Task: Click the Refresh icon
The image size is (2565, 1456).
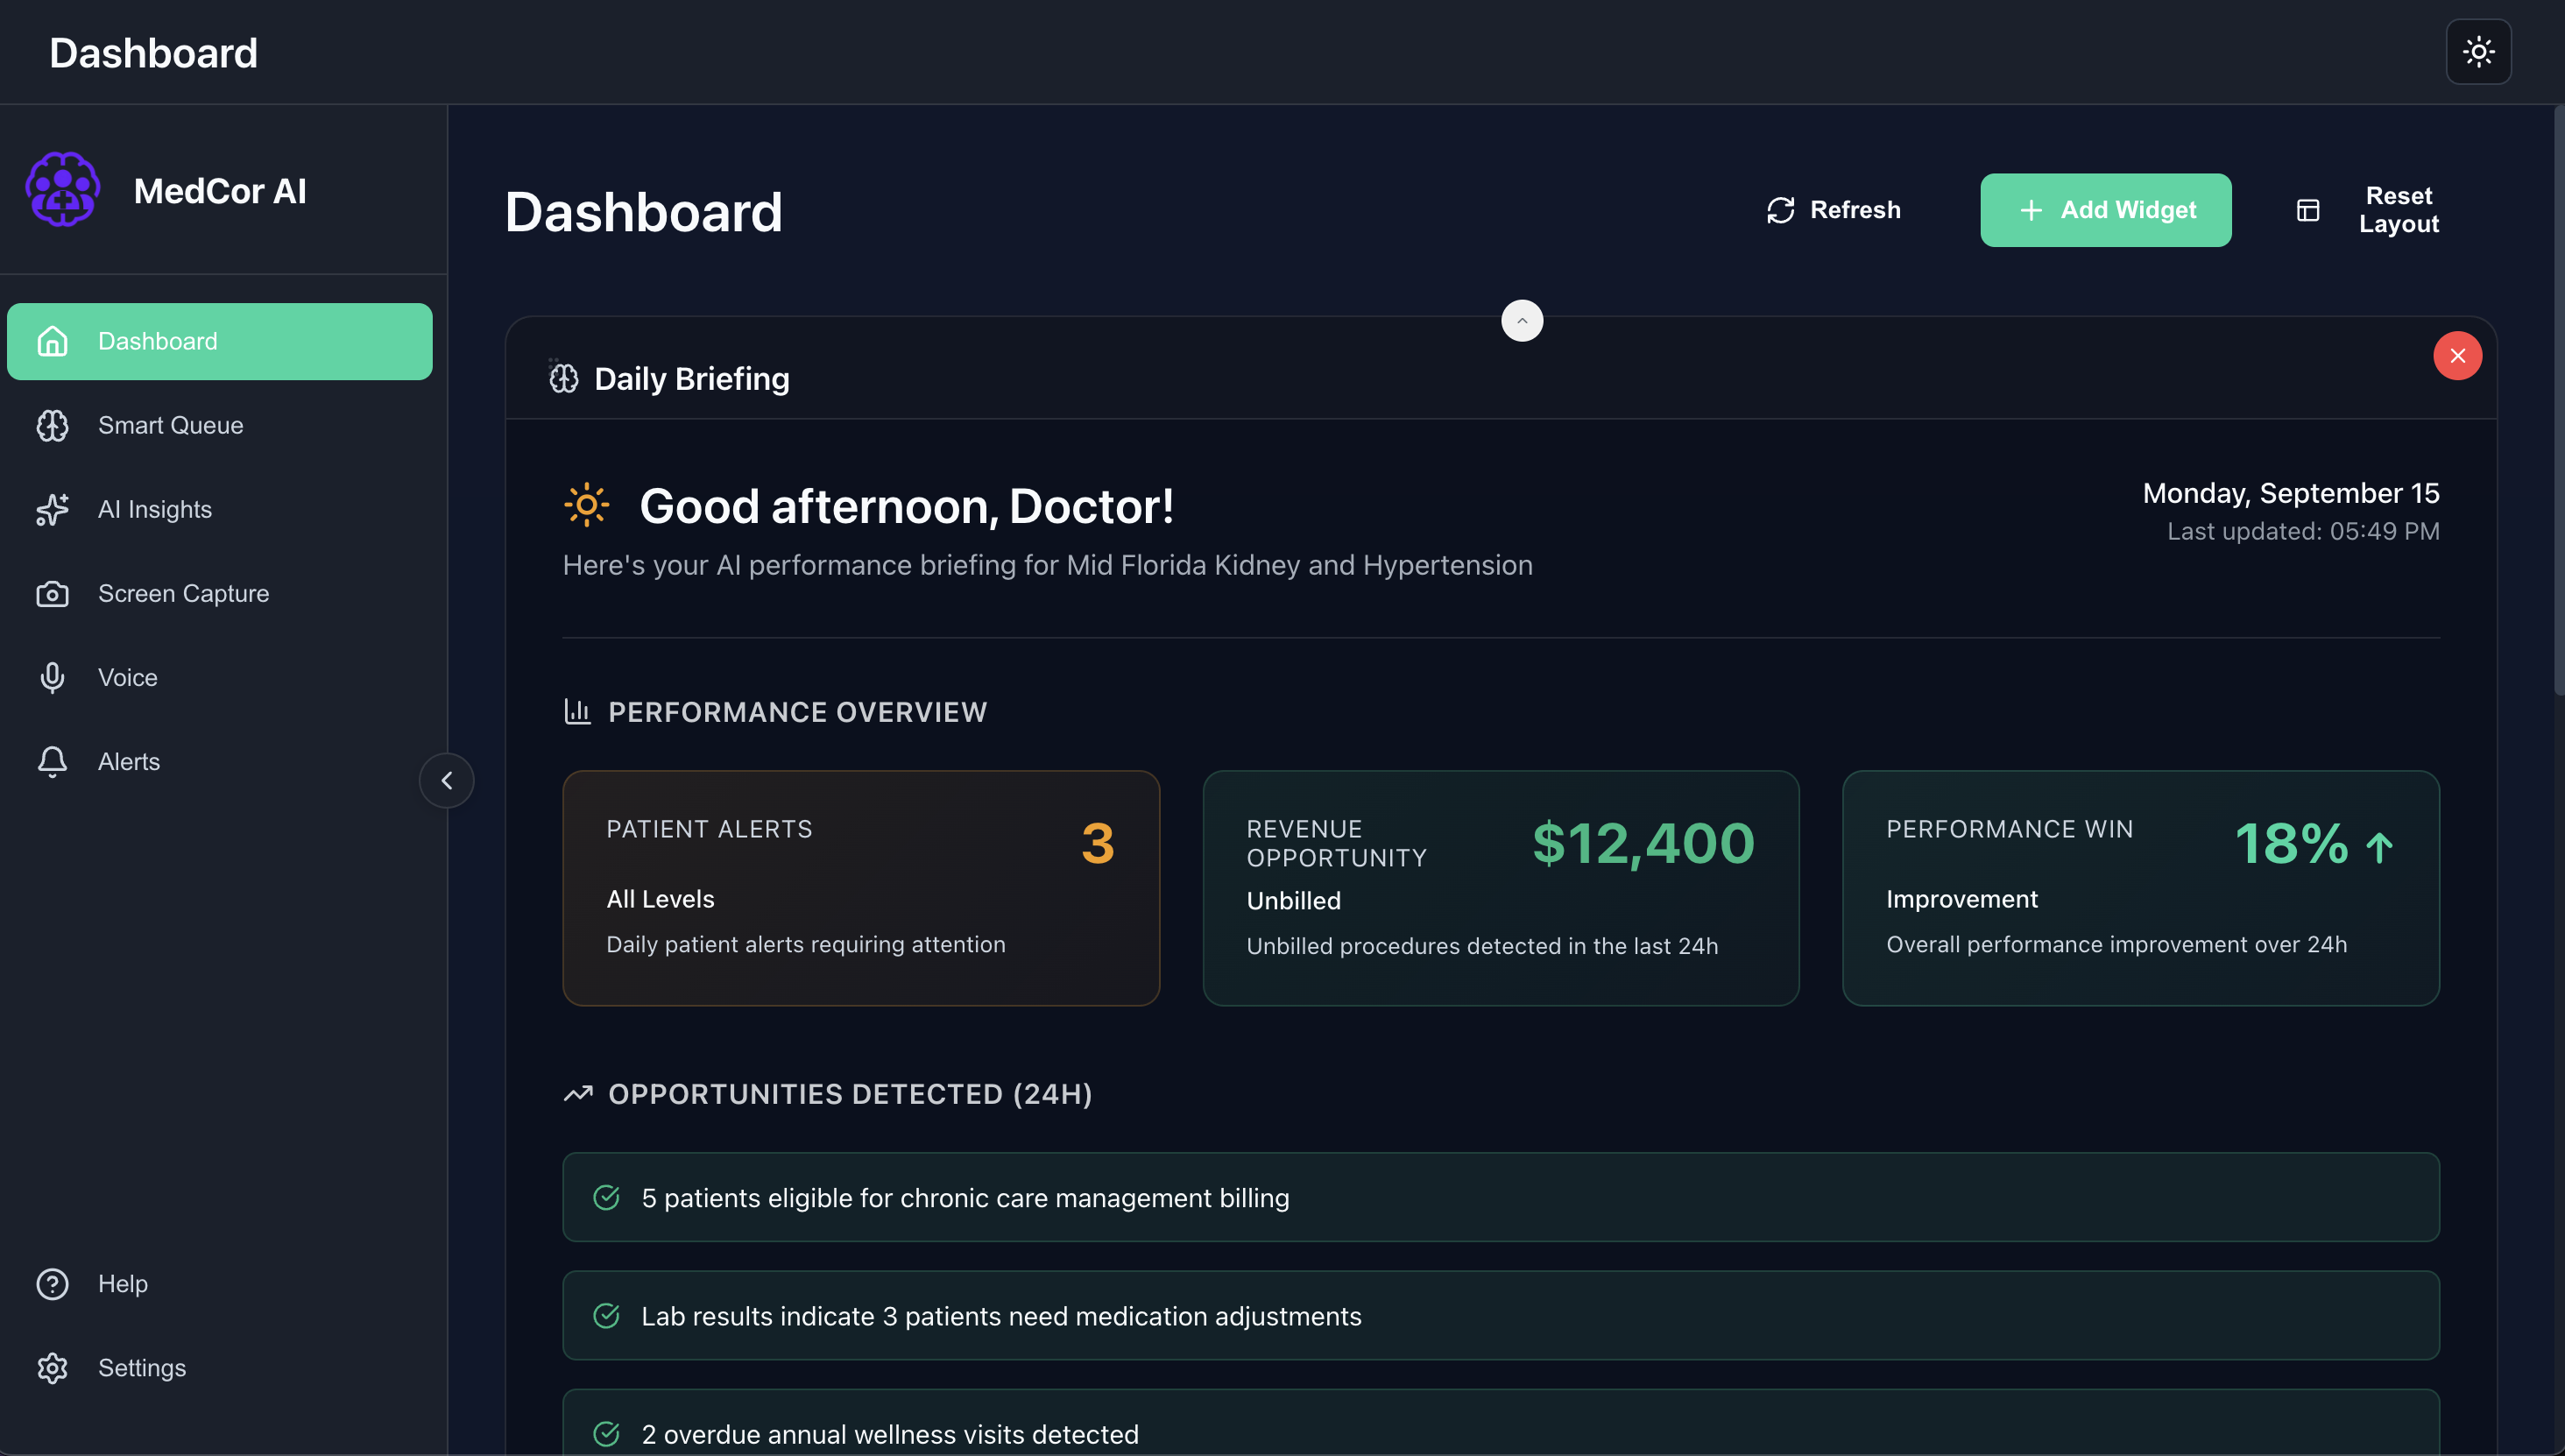Action: click(x=1782, y=210)
